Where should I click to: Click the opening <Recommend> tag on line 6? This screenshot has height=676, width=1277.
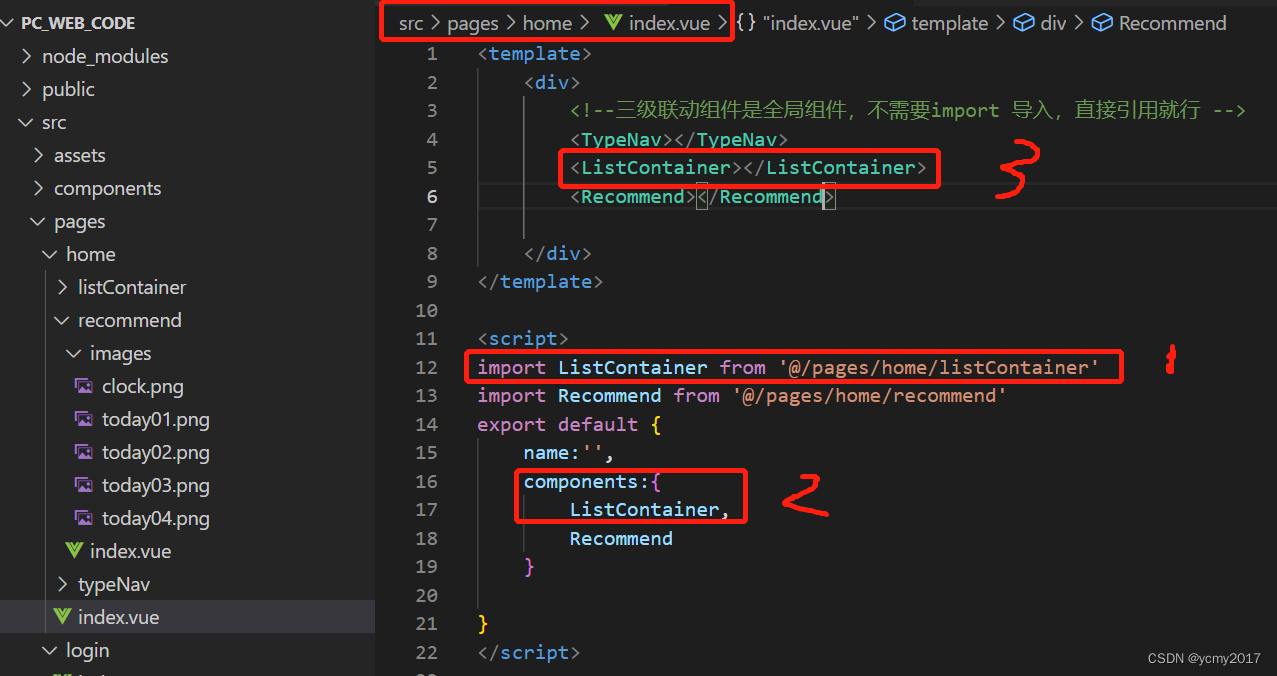[633, 196]
